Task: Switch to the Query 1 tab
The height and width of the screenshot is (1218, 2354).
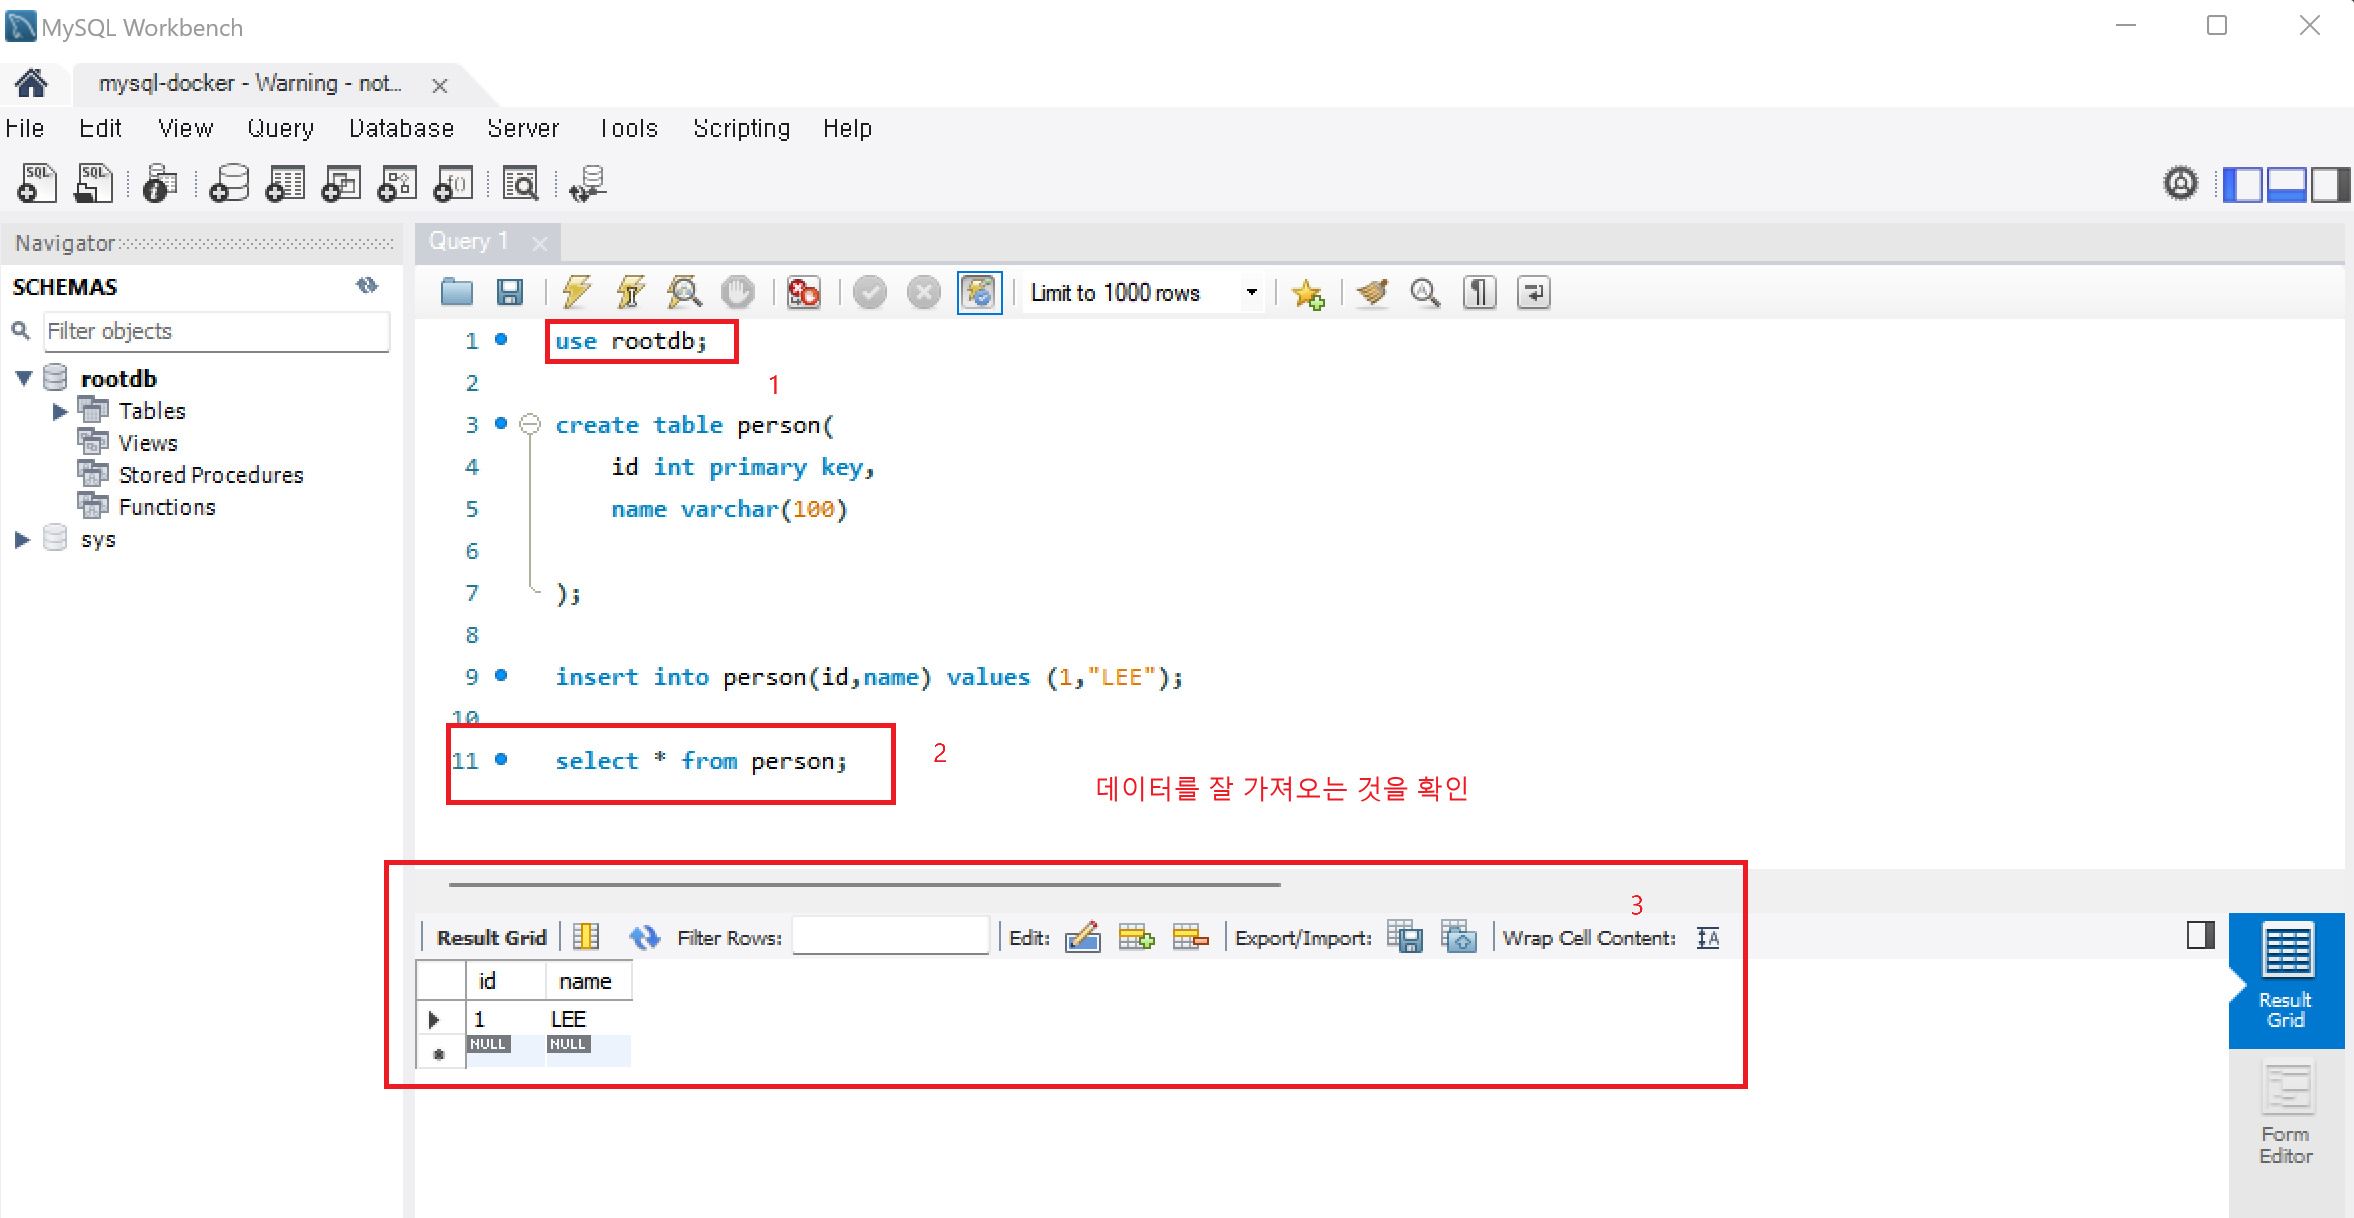Action: point(468,242)
